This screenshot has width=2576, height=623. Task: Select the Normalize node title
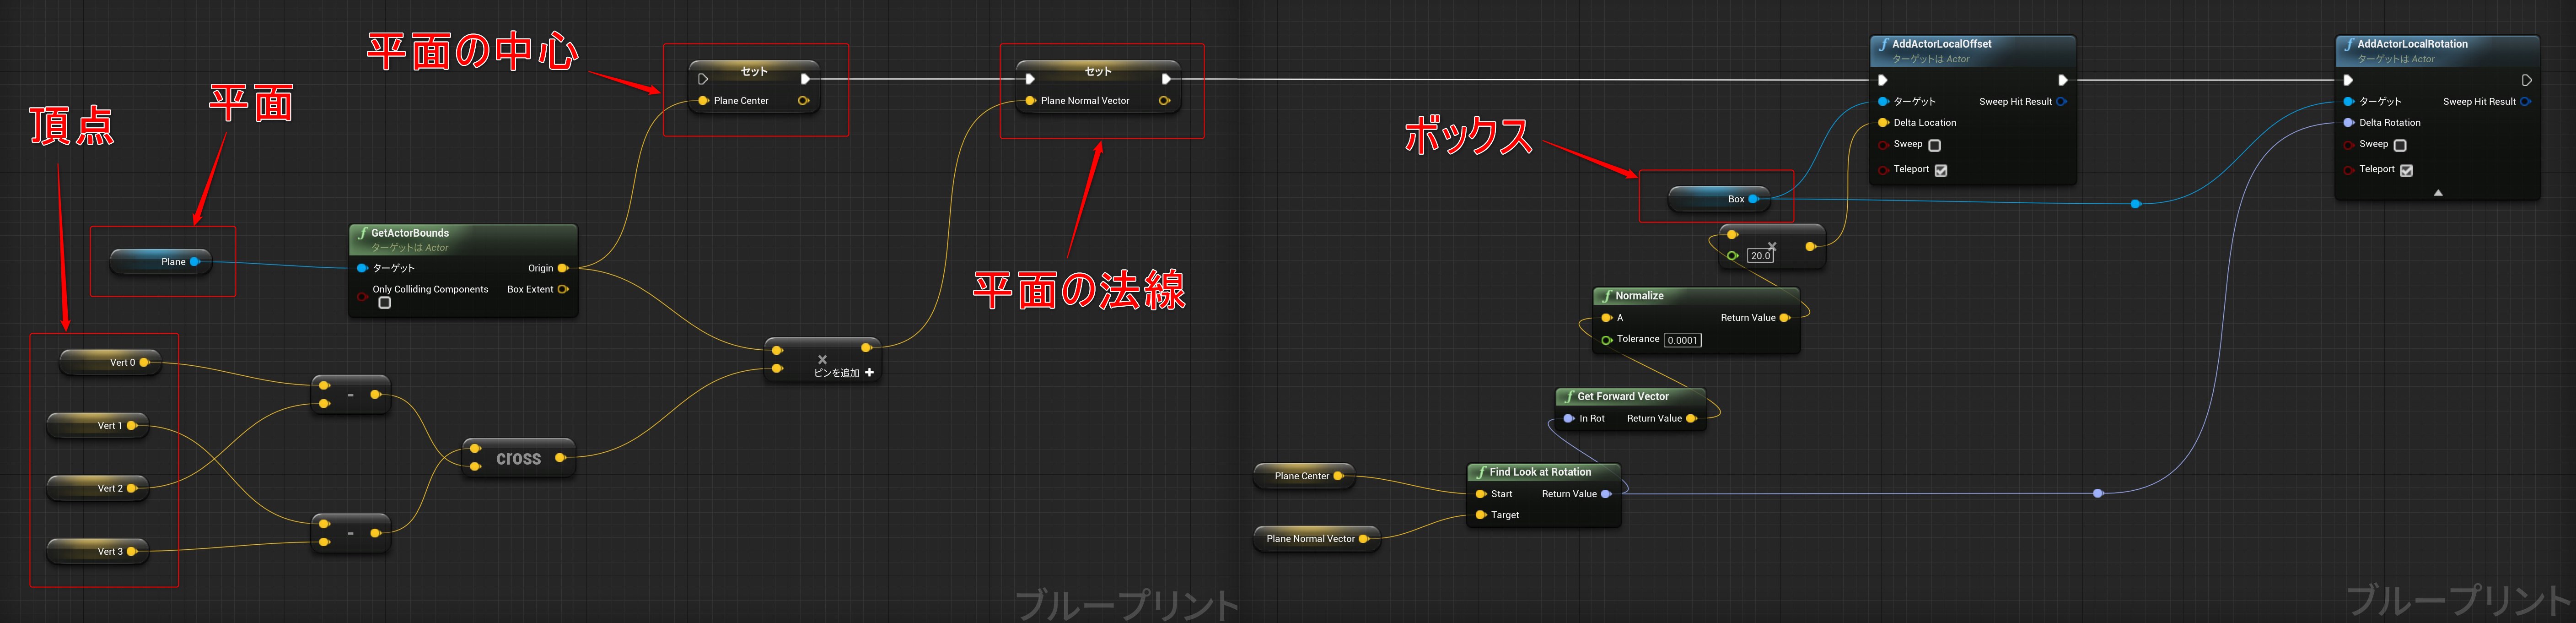click(x=1639, y=296)
